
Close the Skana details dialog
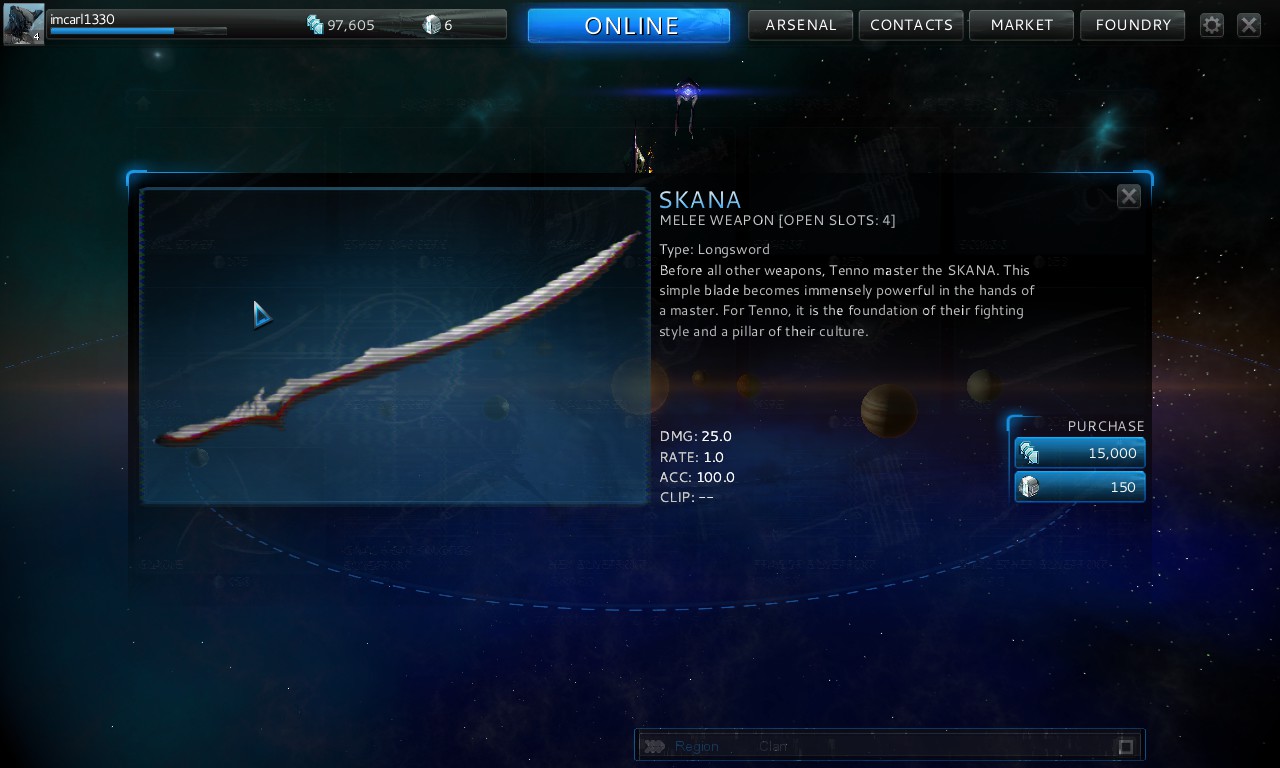pos(1129,196)
